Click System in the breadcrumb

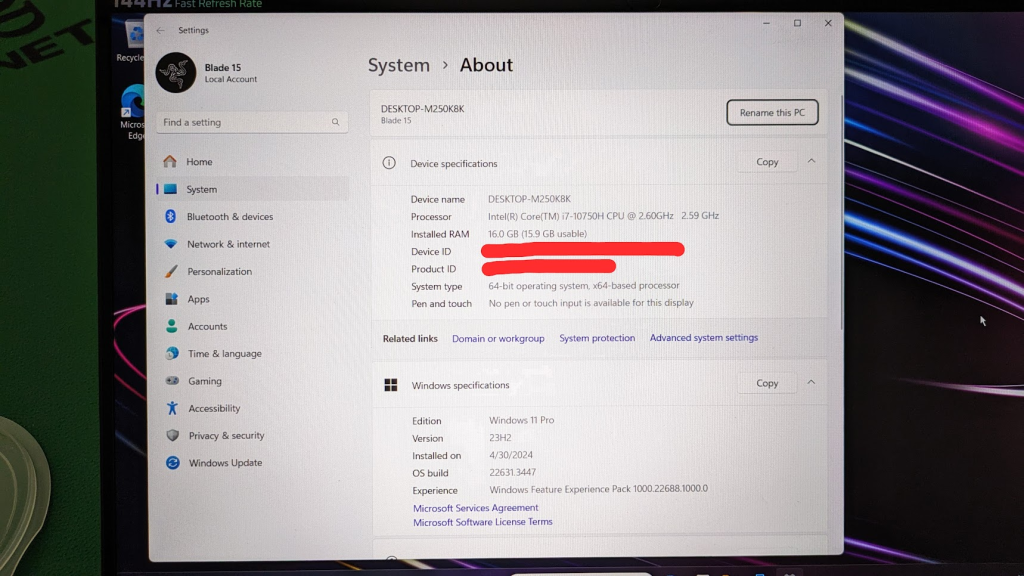(399, 65)
